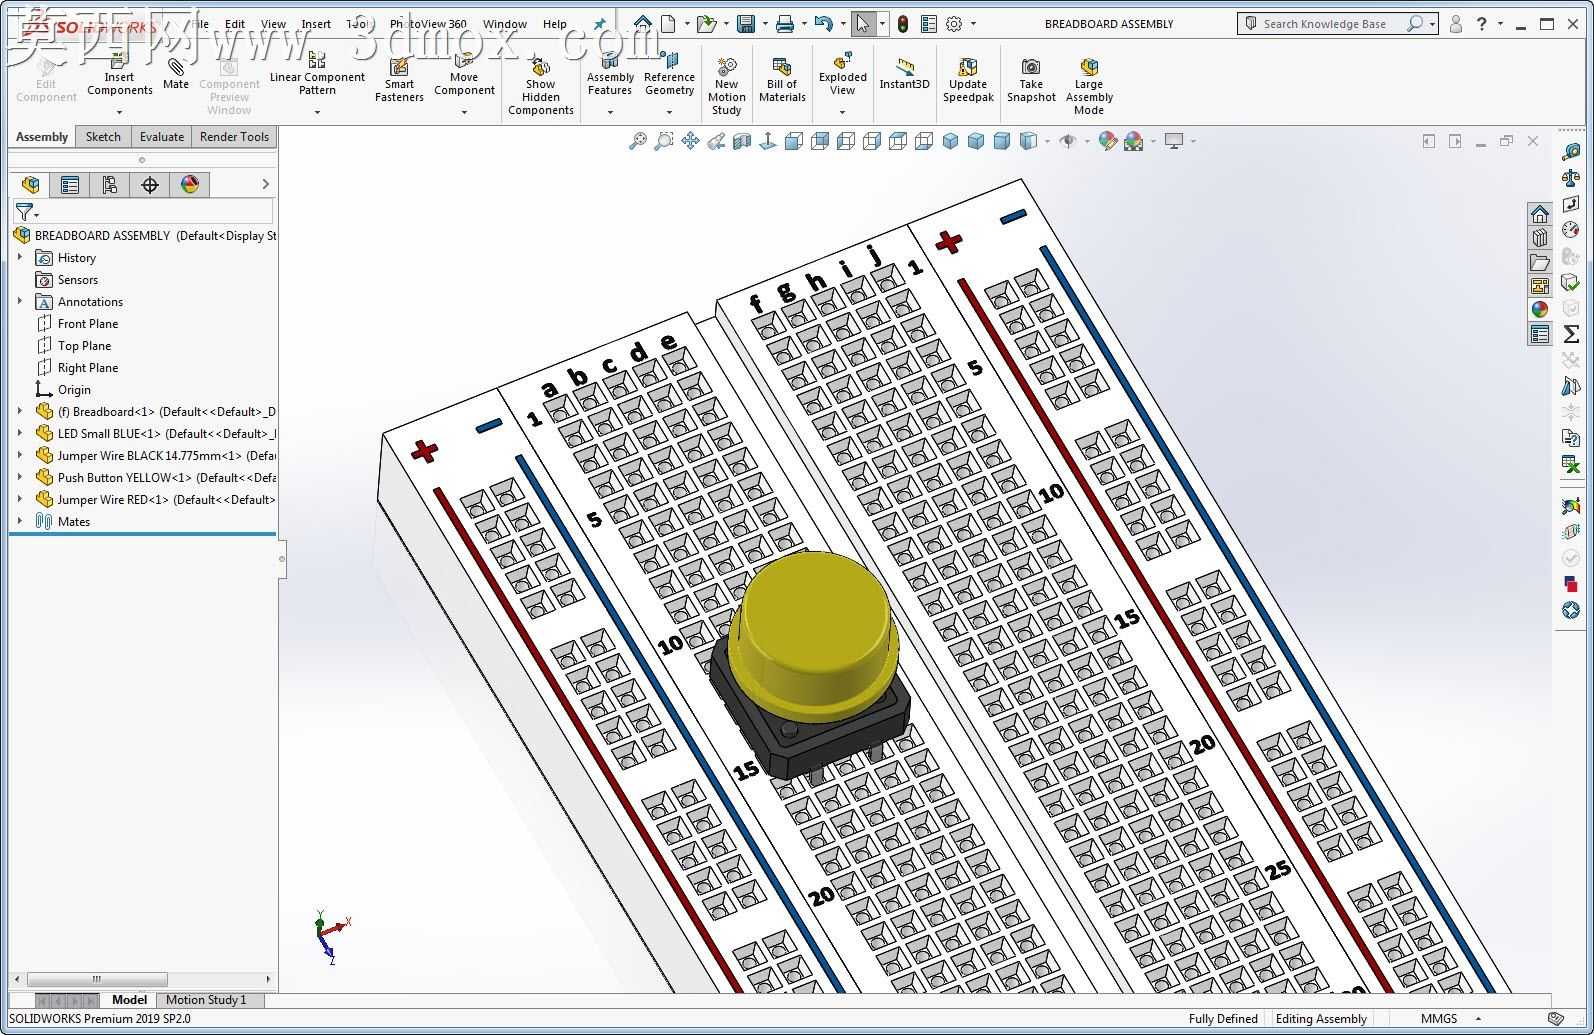This screenshot has height=1035, width=1594.
Task: Open Assembly Features tool
Action: click(610, 74)
